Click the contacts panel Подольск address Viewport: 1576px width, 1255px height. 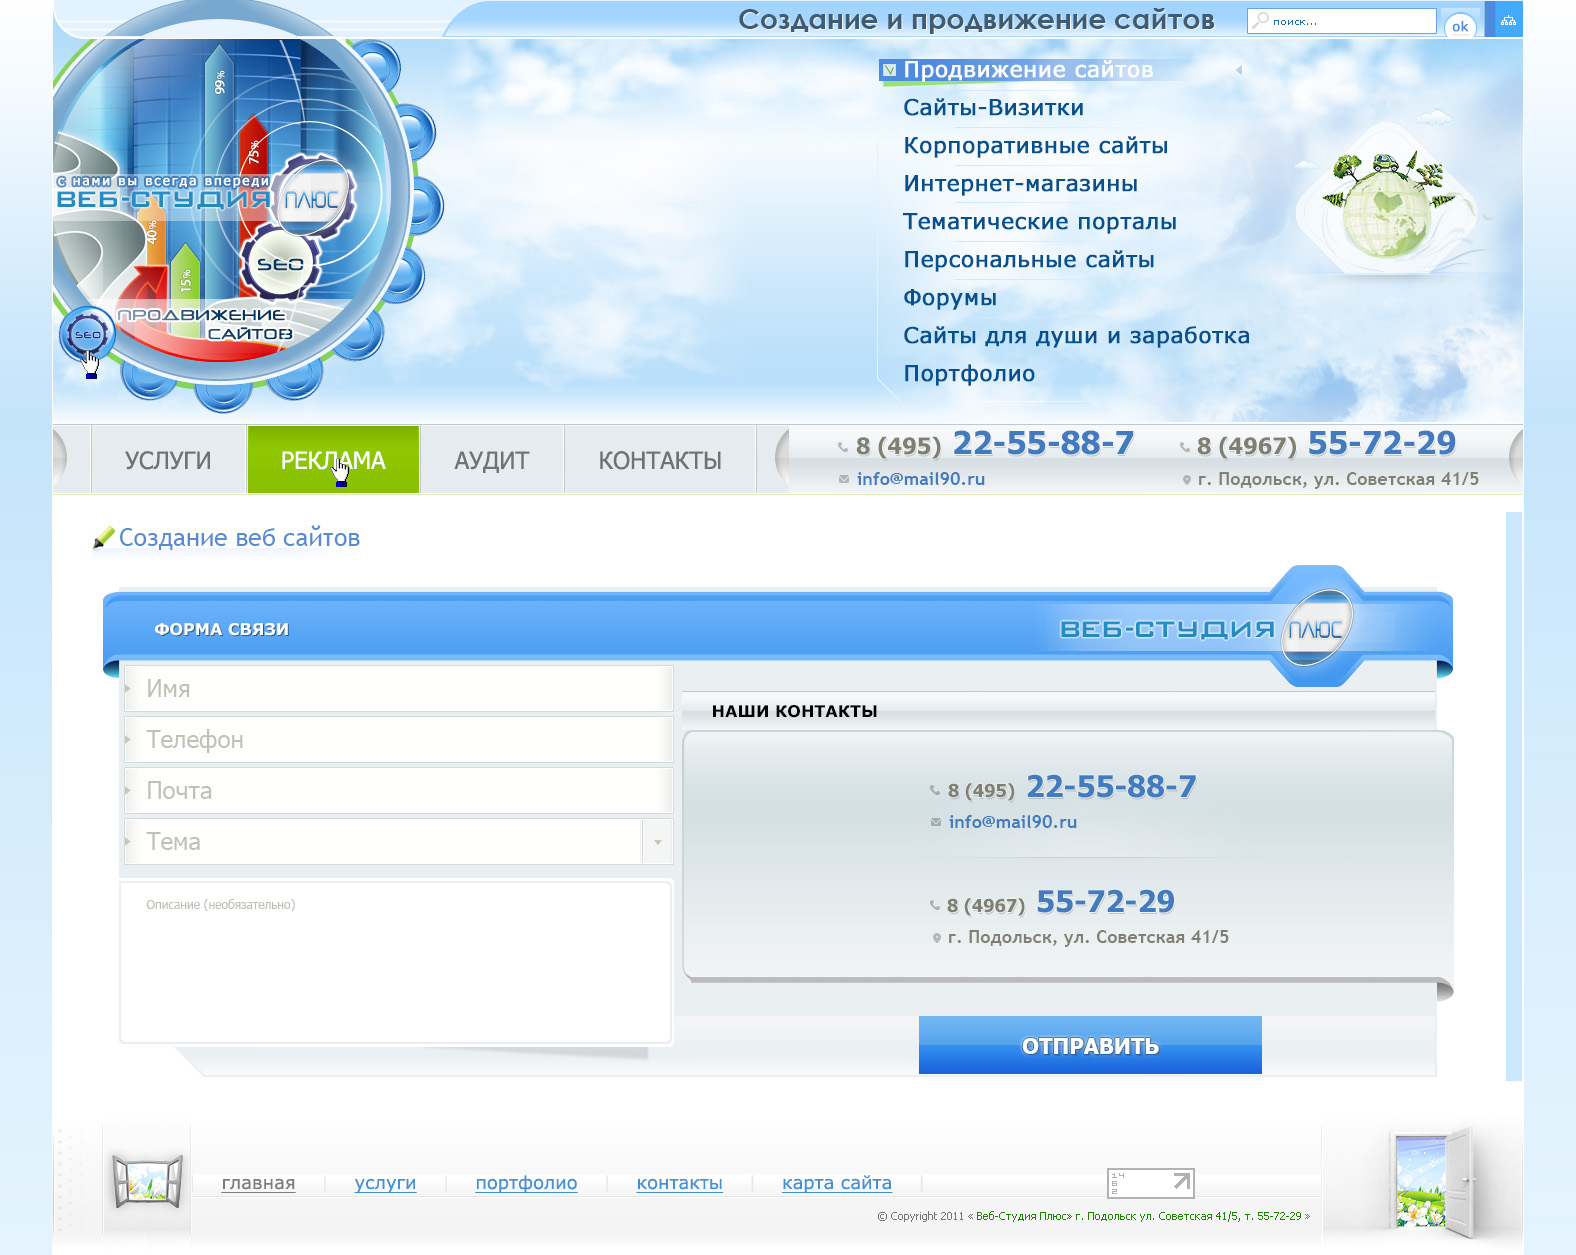click(1088, 937)
